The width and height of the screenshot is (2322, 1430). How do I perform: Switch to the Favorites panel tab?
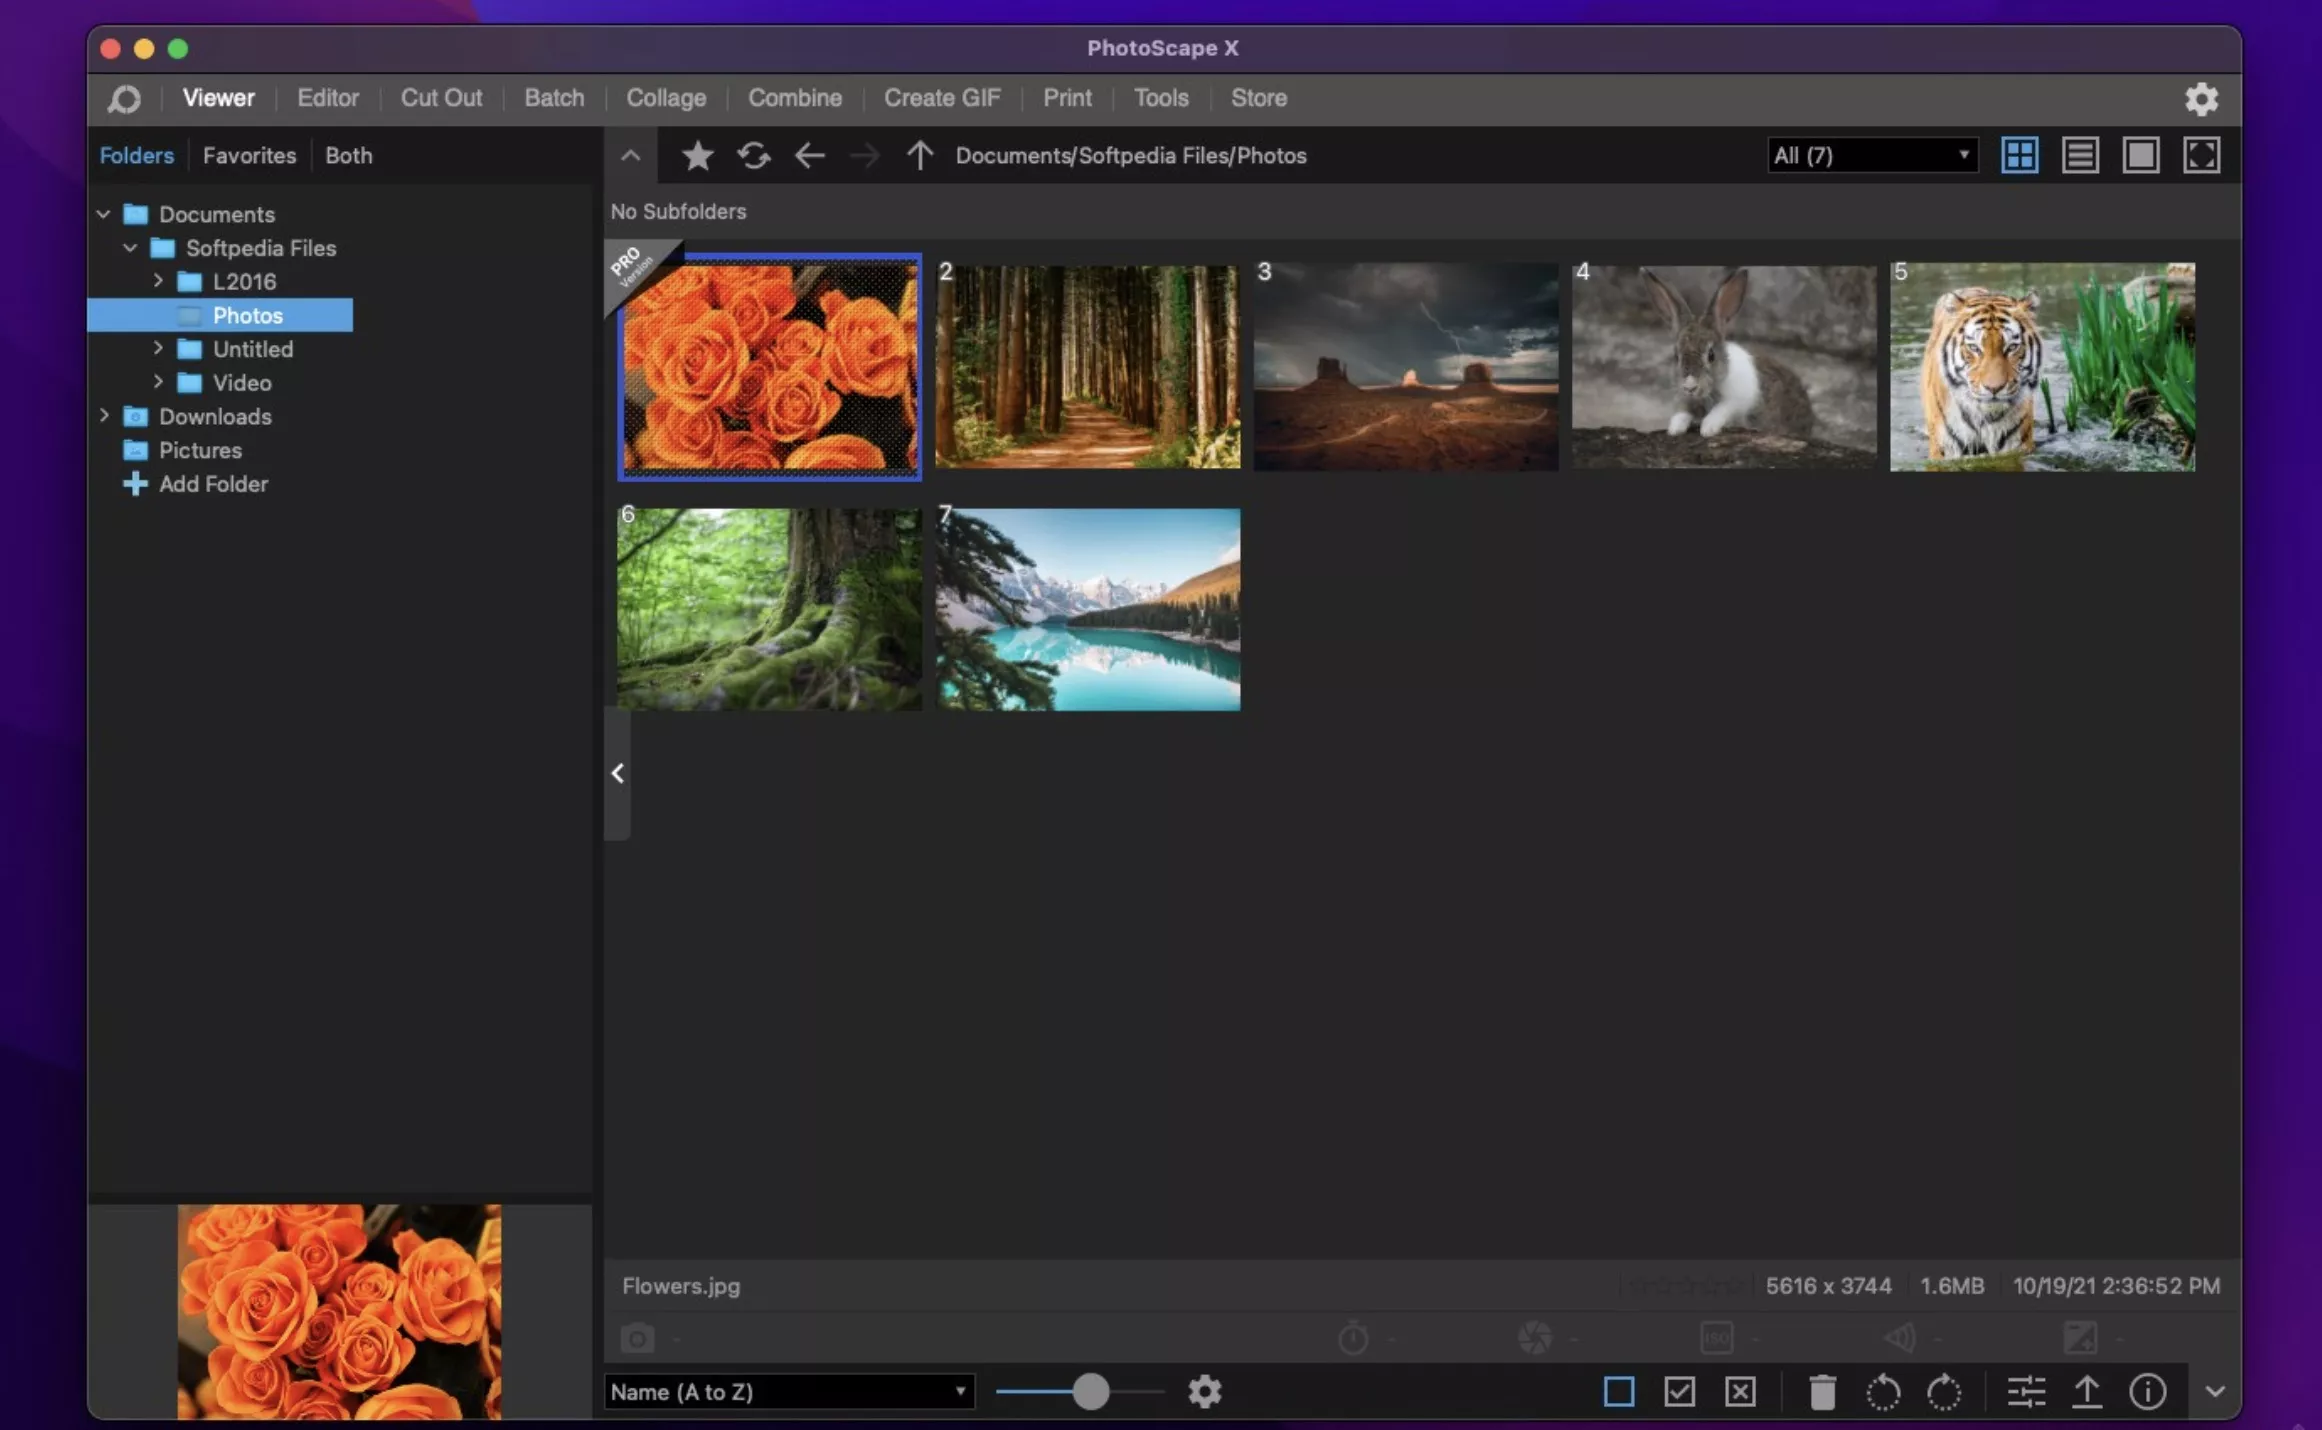249,156
